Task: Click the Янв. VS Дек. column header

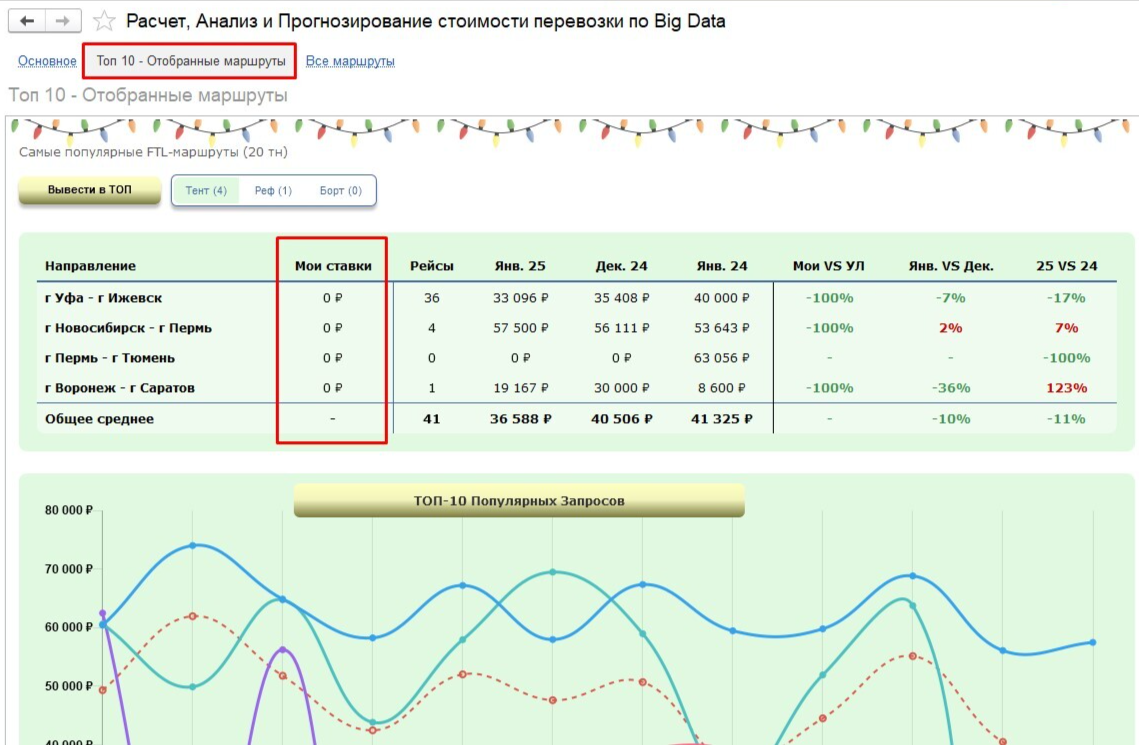Action: [951, 266]
